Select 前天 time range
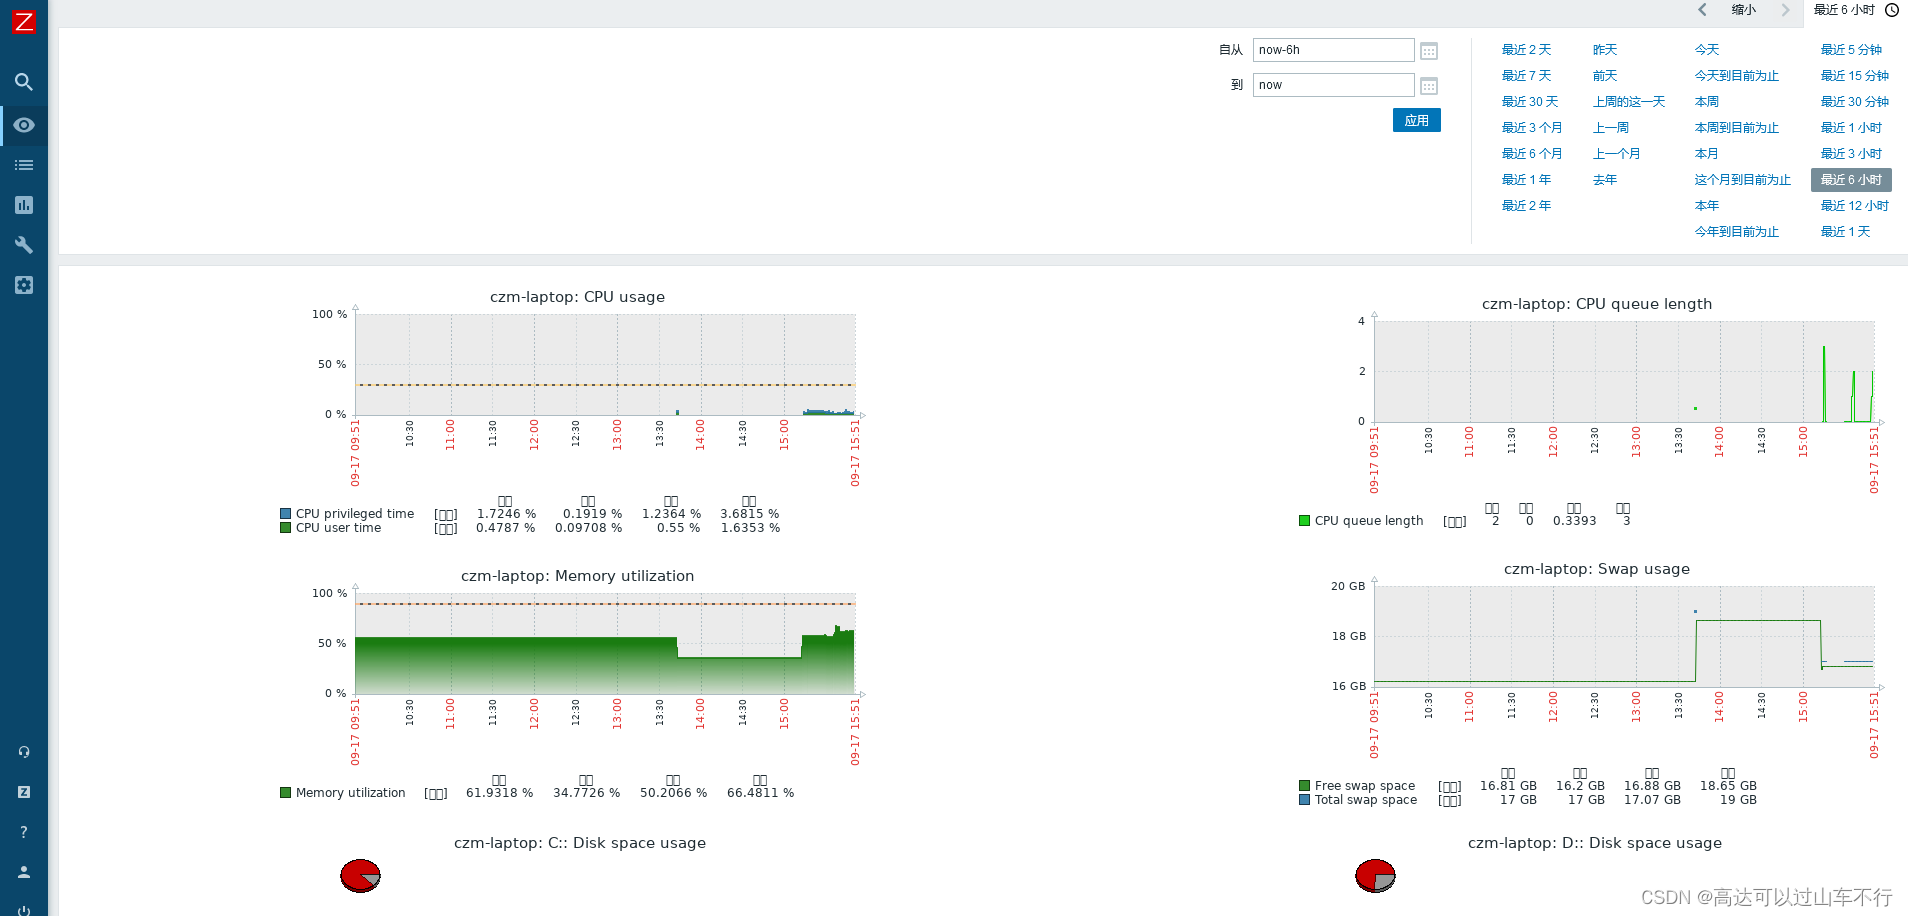This screenshot has height=916, width=1908. coord(1605,76)
